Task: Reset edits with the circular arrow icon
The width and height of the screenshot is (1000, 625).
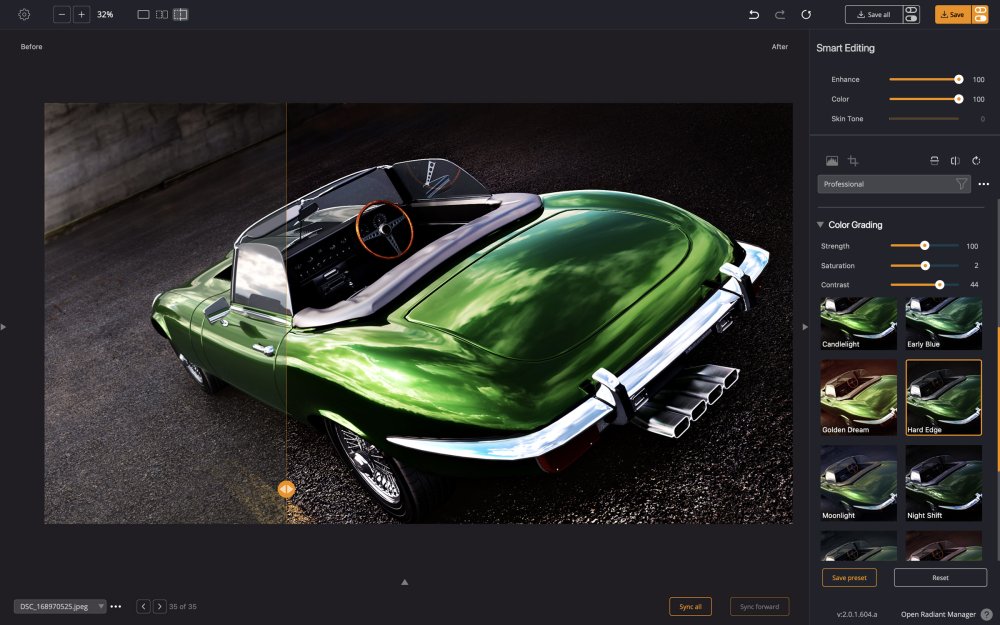Action: click(806, 14)
